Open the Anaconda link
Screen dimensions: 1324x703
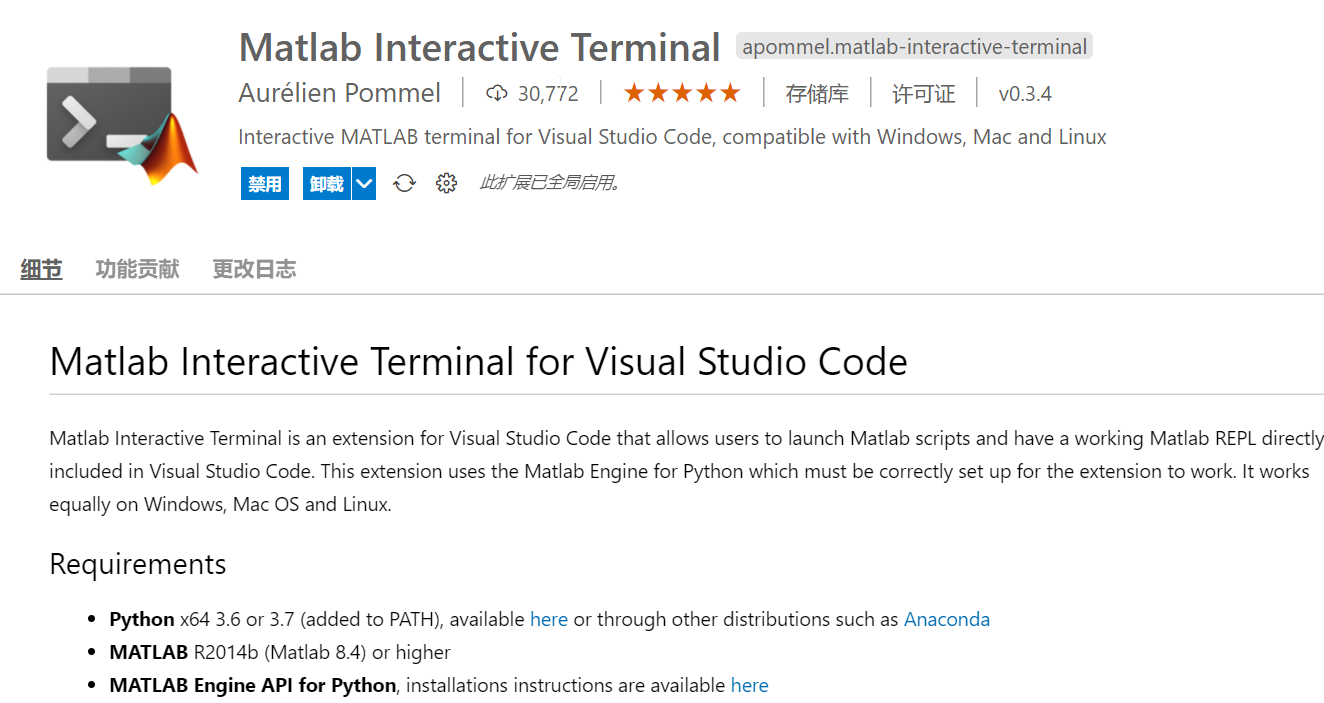[946, 619]
